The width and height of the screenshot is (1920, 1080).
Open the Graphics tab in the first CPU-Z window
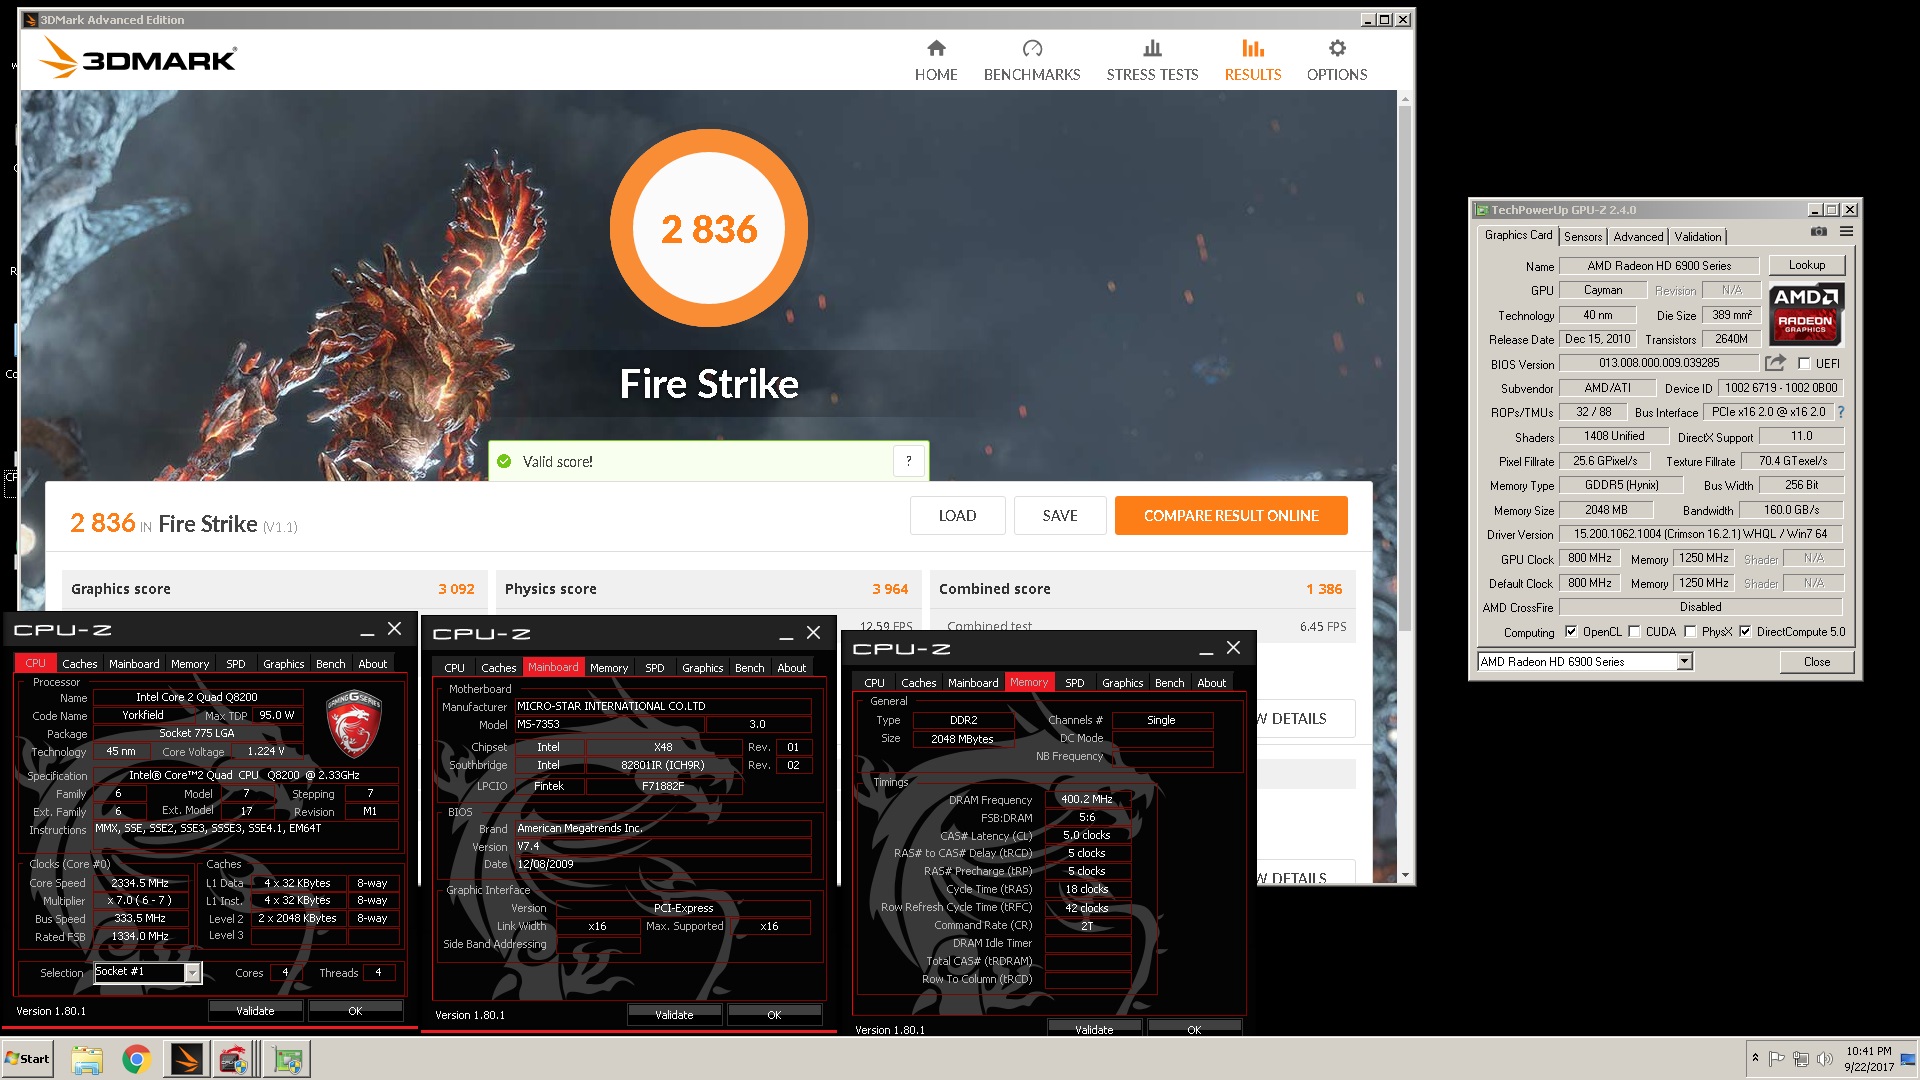[284, 664]
